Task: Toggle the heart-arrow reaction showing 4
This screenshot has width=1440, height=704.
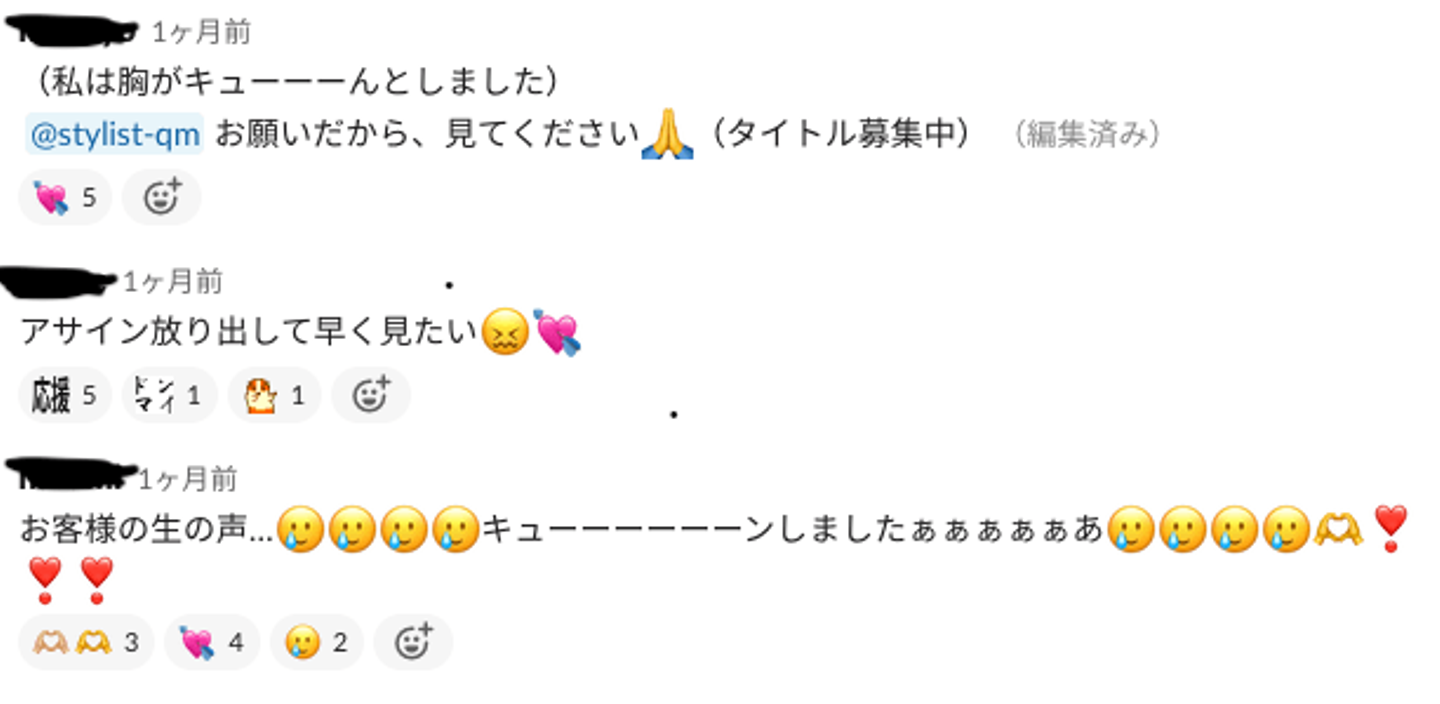Action: click(212, 642)
